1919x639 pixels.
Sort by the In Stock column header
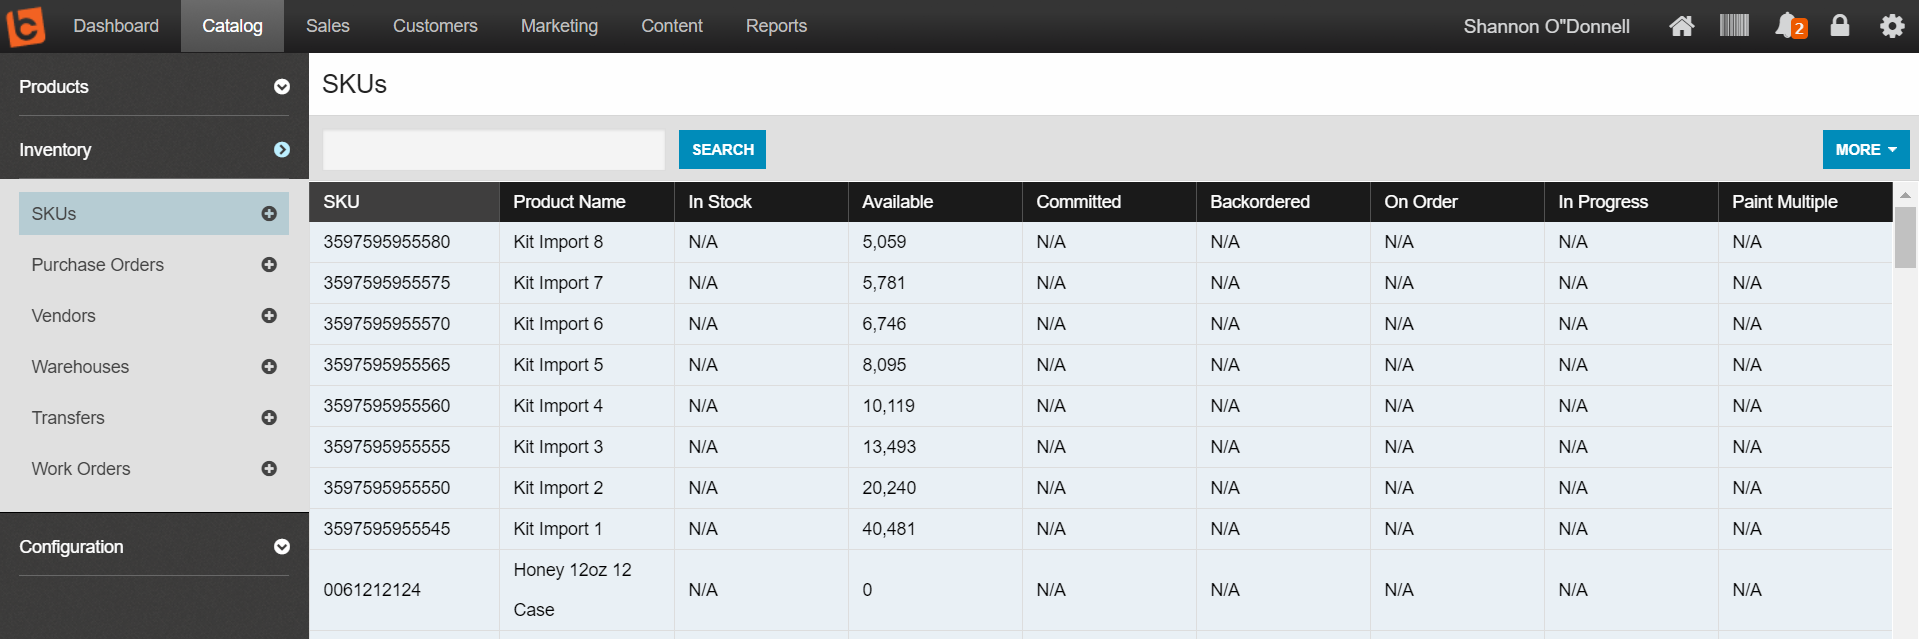tap(761, 202)
